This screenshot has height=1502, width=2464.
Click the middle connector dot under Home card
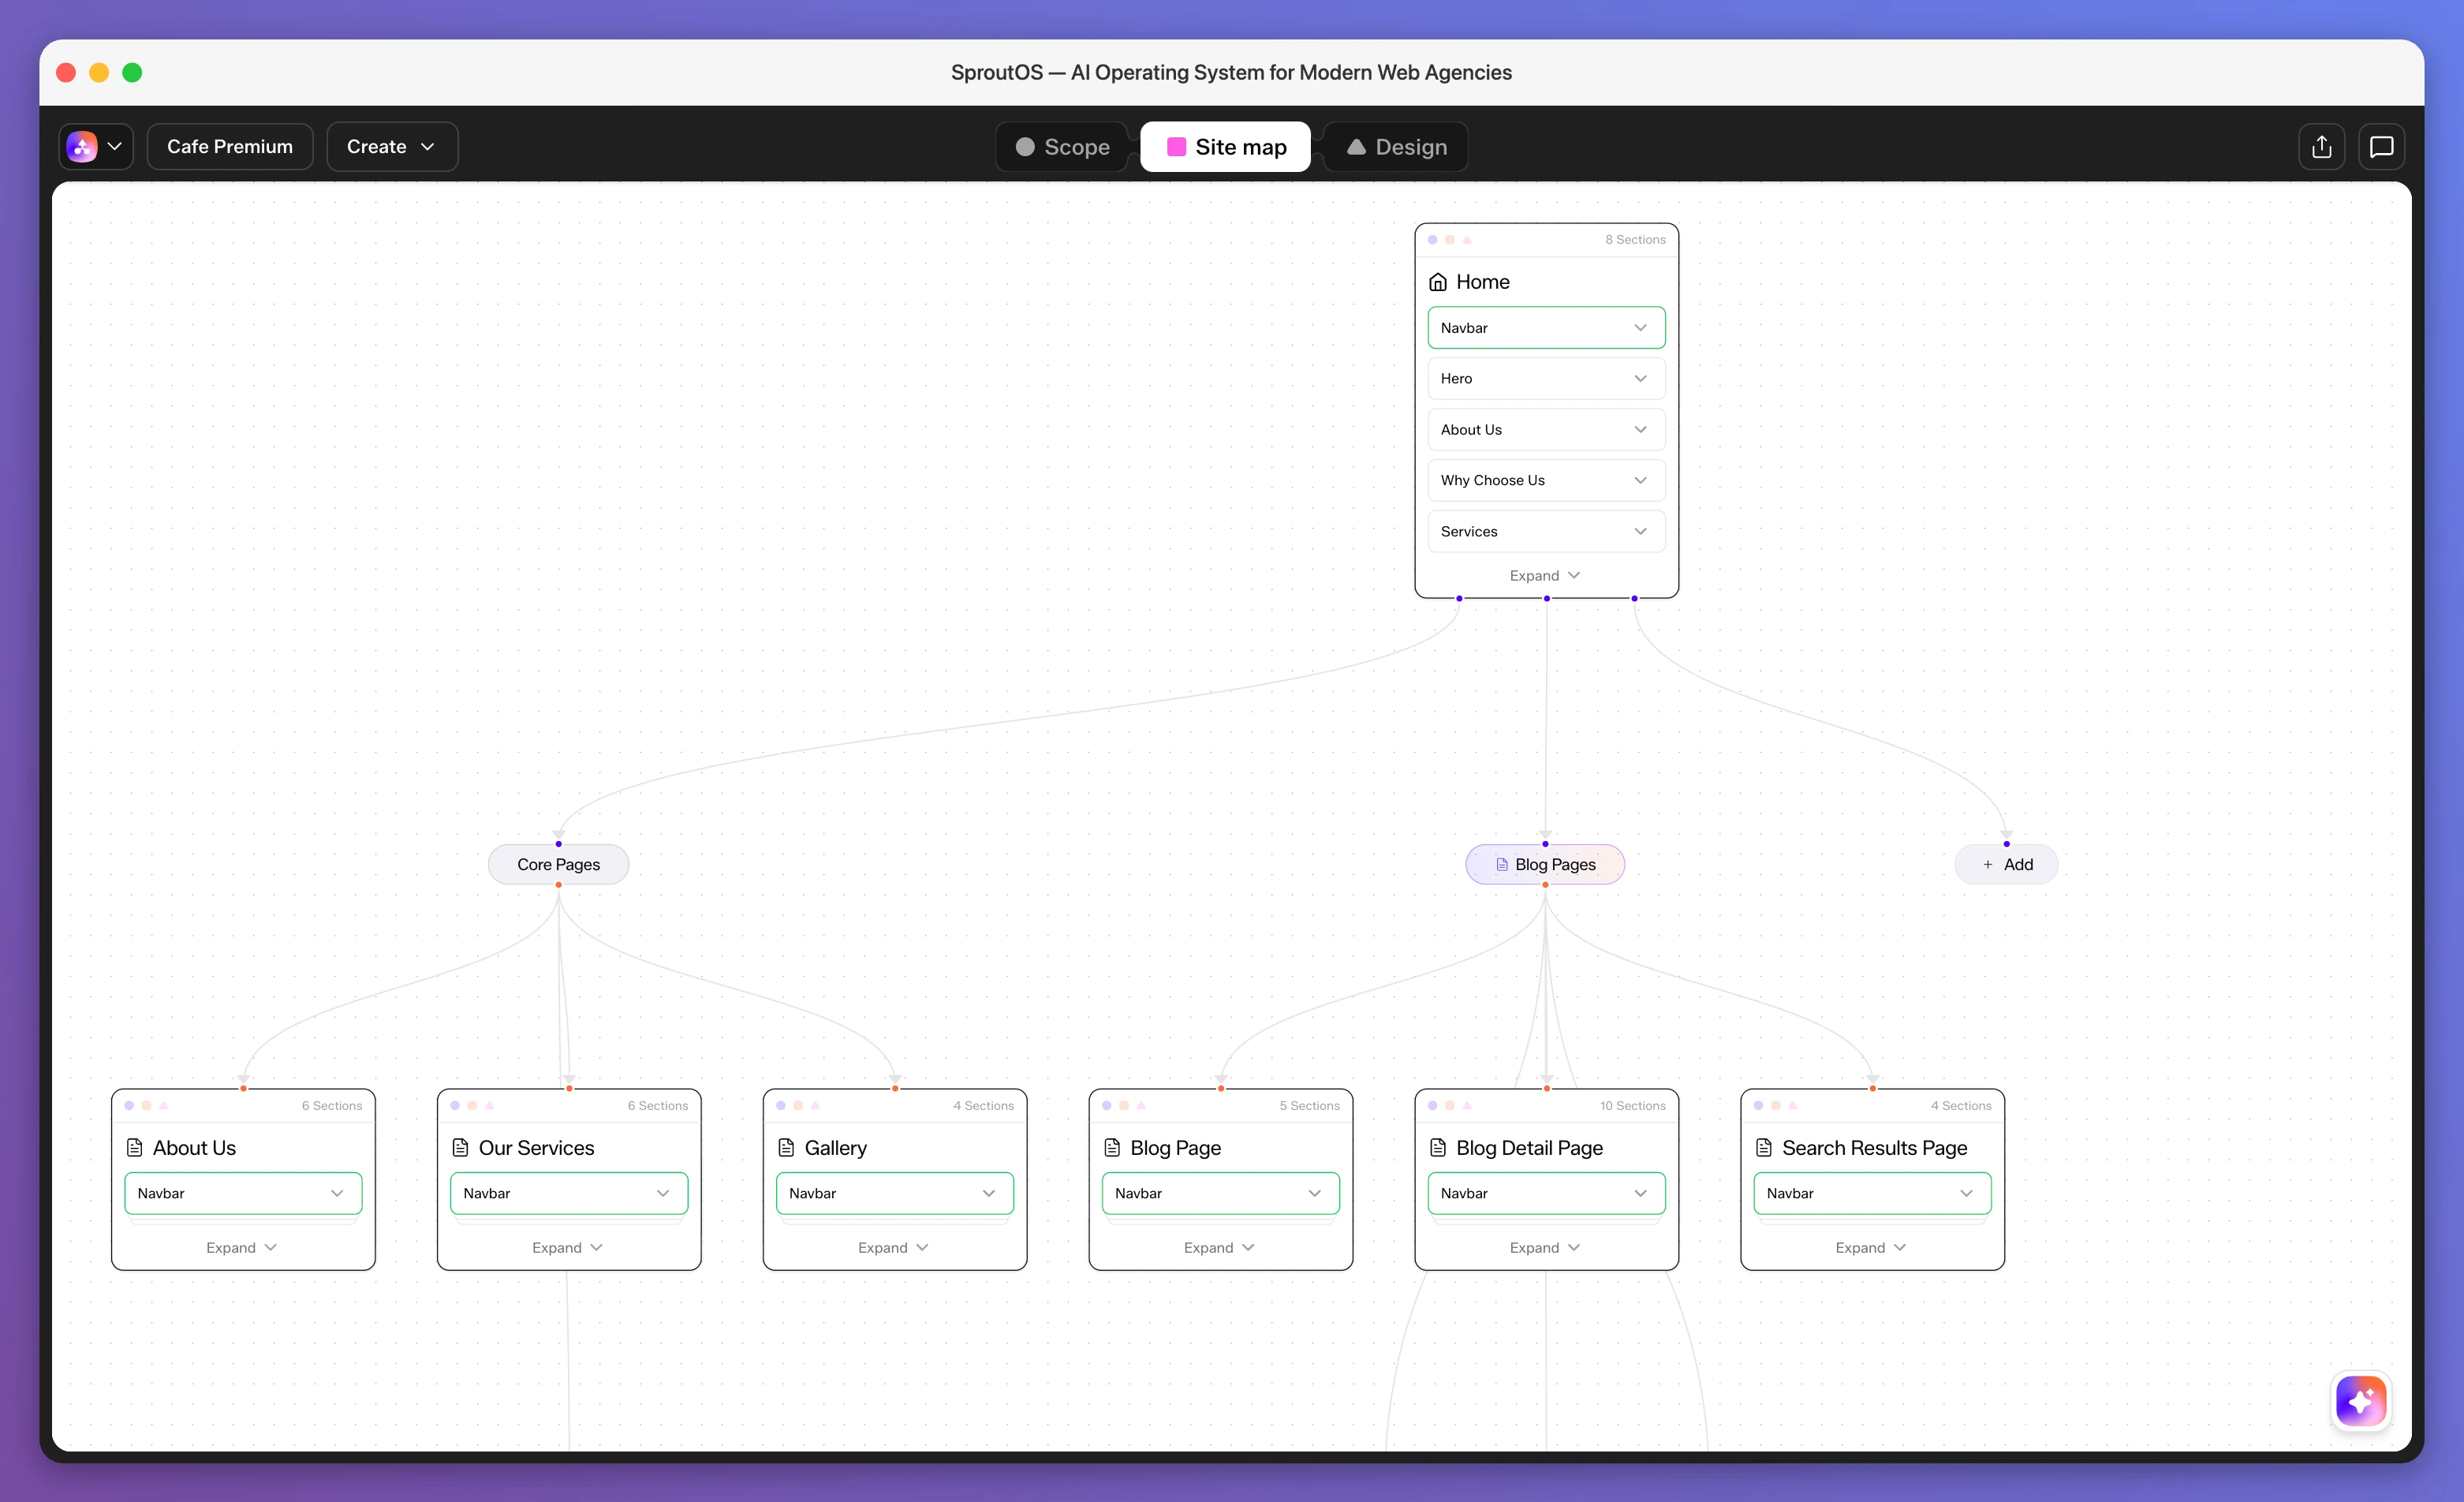click(x=1547, y=599)
